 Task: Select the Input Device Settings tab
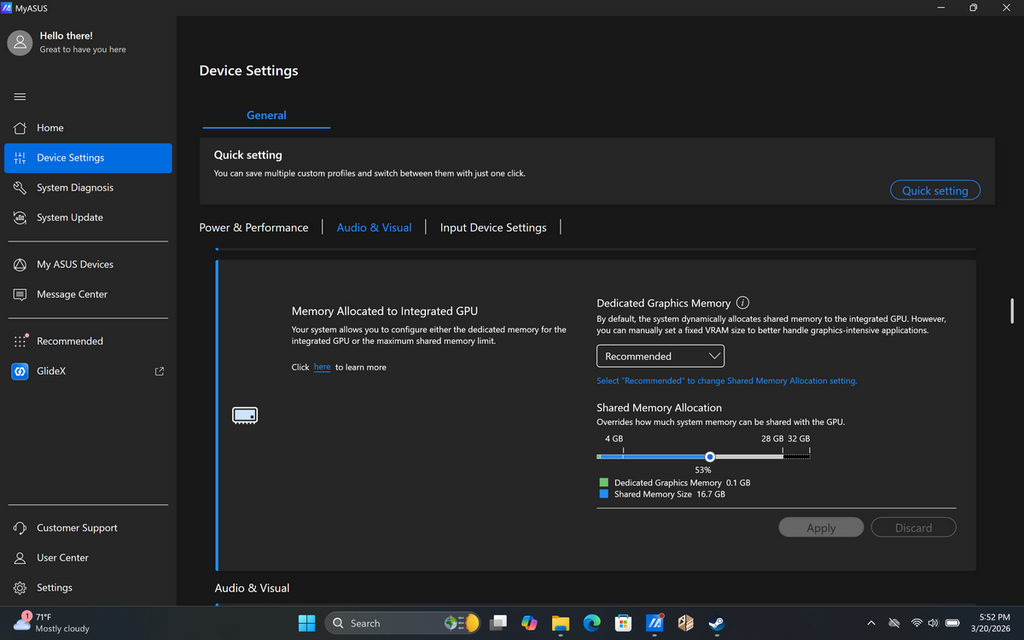(493, 228)
